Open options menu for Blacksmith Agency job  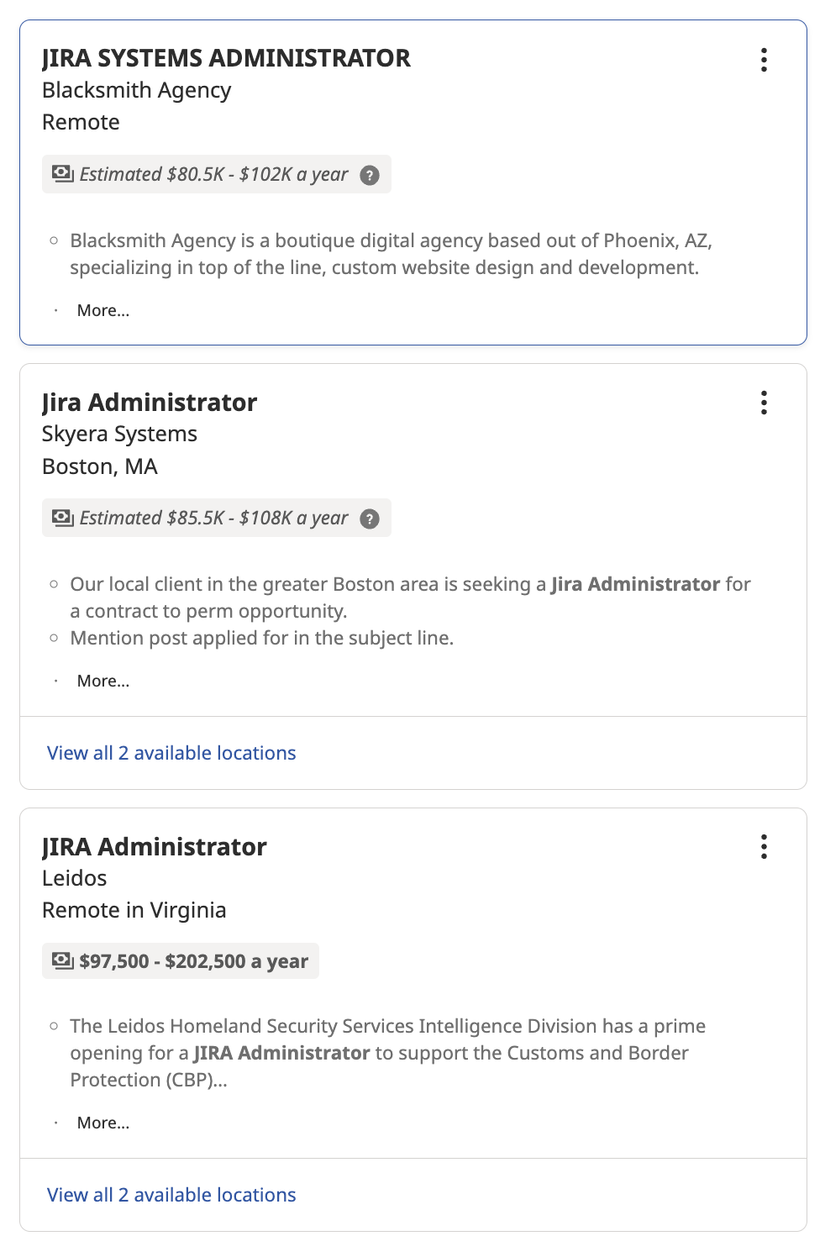764,60
